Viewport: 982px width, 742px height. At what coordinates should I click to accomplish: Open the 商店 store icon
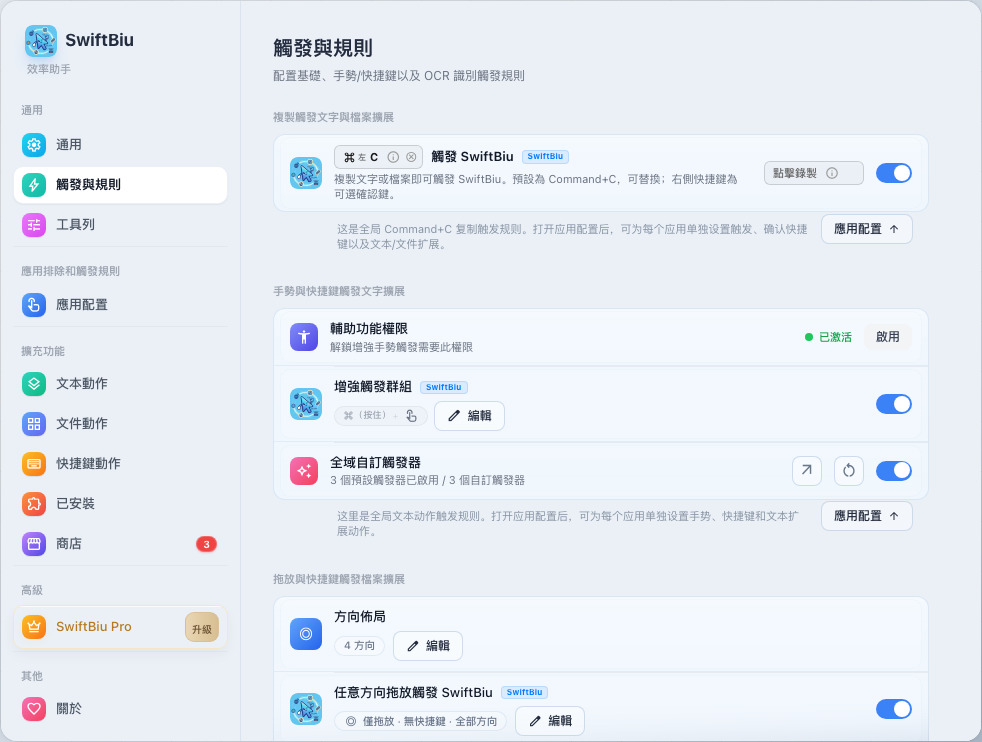tap(34, 544)
